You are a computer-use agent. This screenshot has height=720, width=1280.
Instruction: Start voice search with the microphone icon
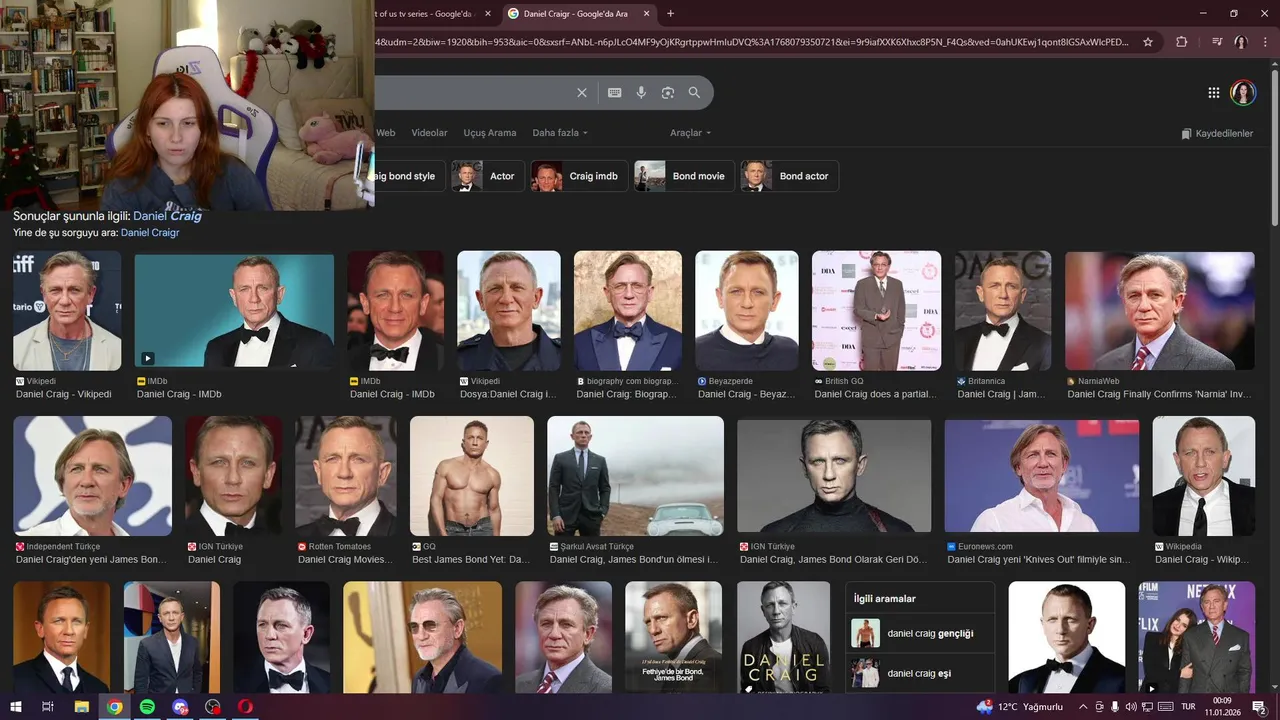point(641,93)
